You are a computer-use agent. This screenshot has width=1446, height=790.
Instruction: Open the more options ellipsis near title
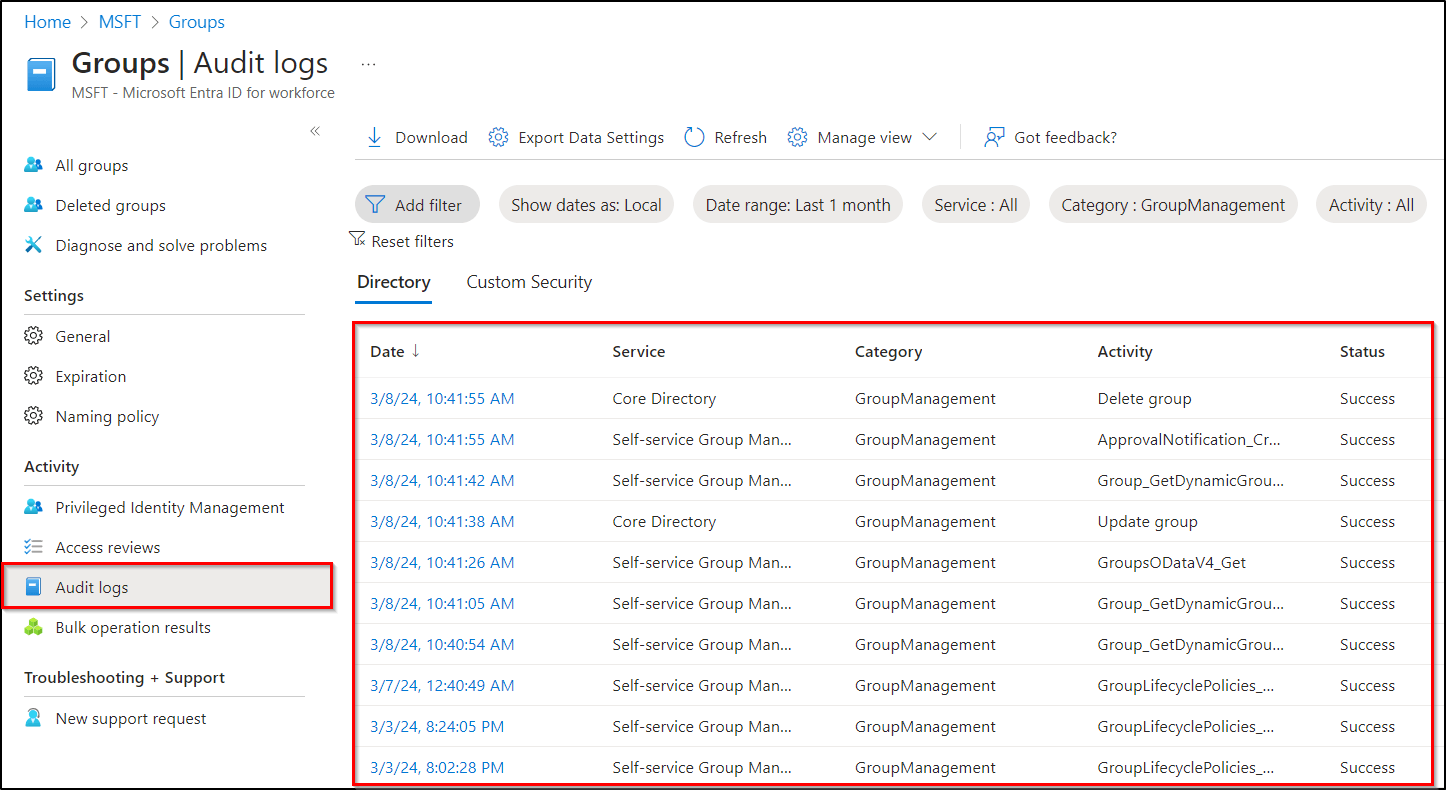tap(369, 64)
